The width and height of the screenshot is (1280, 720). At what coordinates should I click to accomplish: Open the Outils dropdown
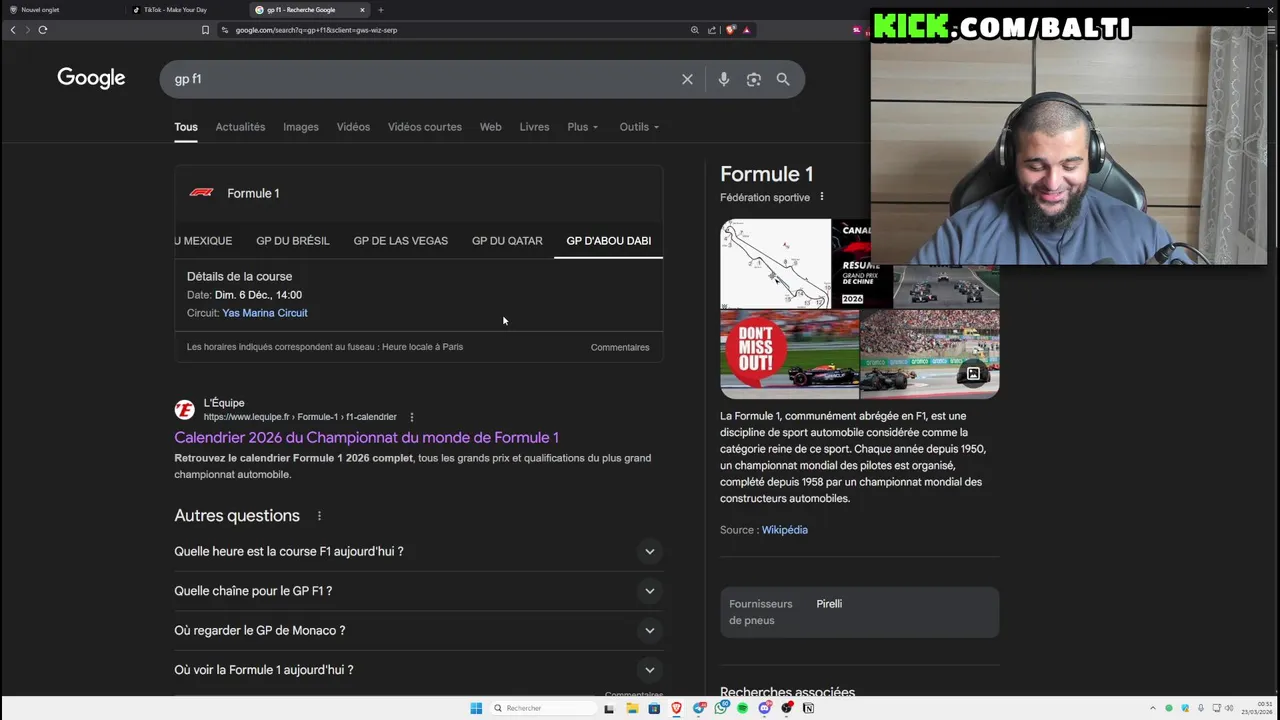[639, 127]
